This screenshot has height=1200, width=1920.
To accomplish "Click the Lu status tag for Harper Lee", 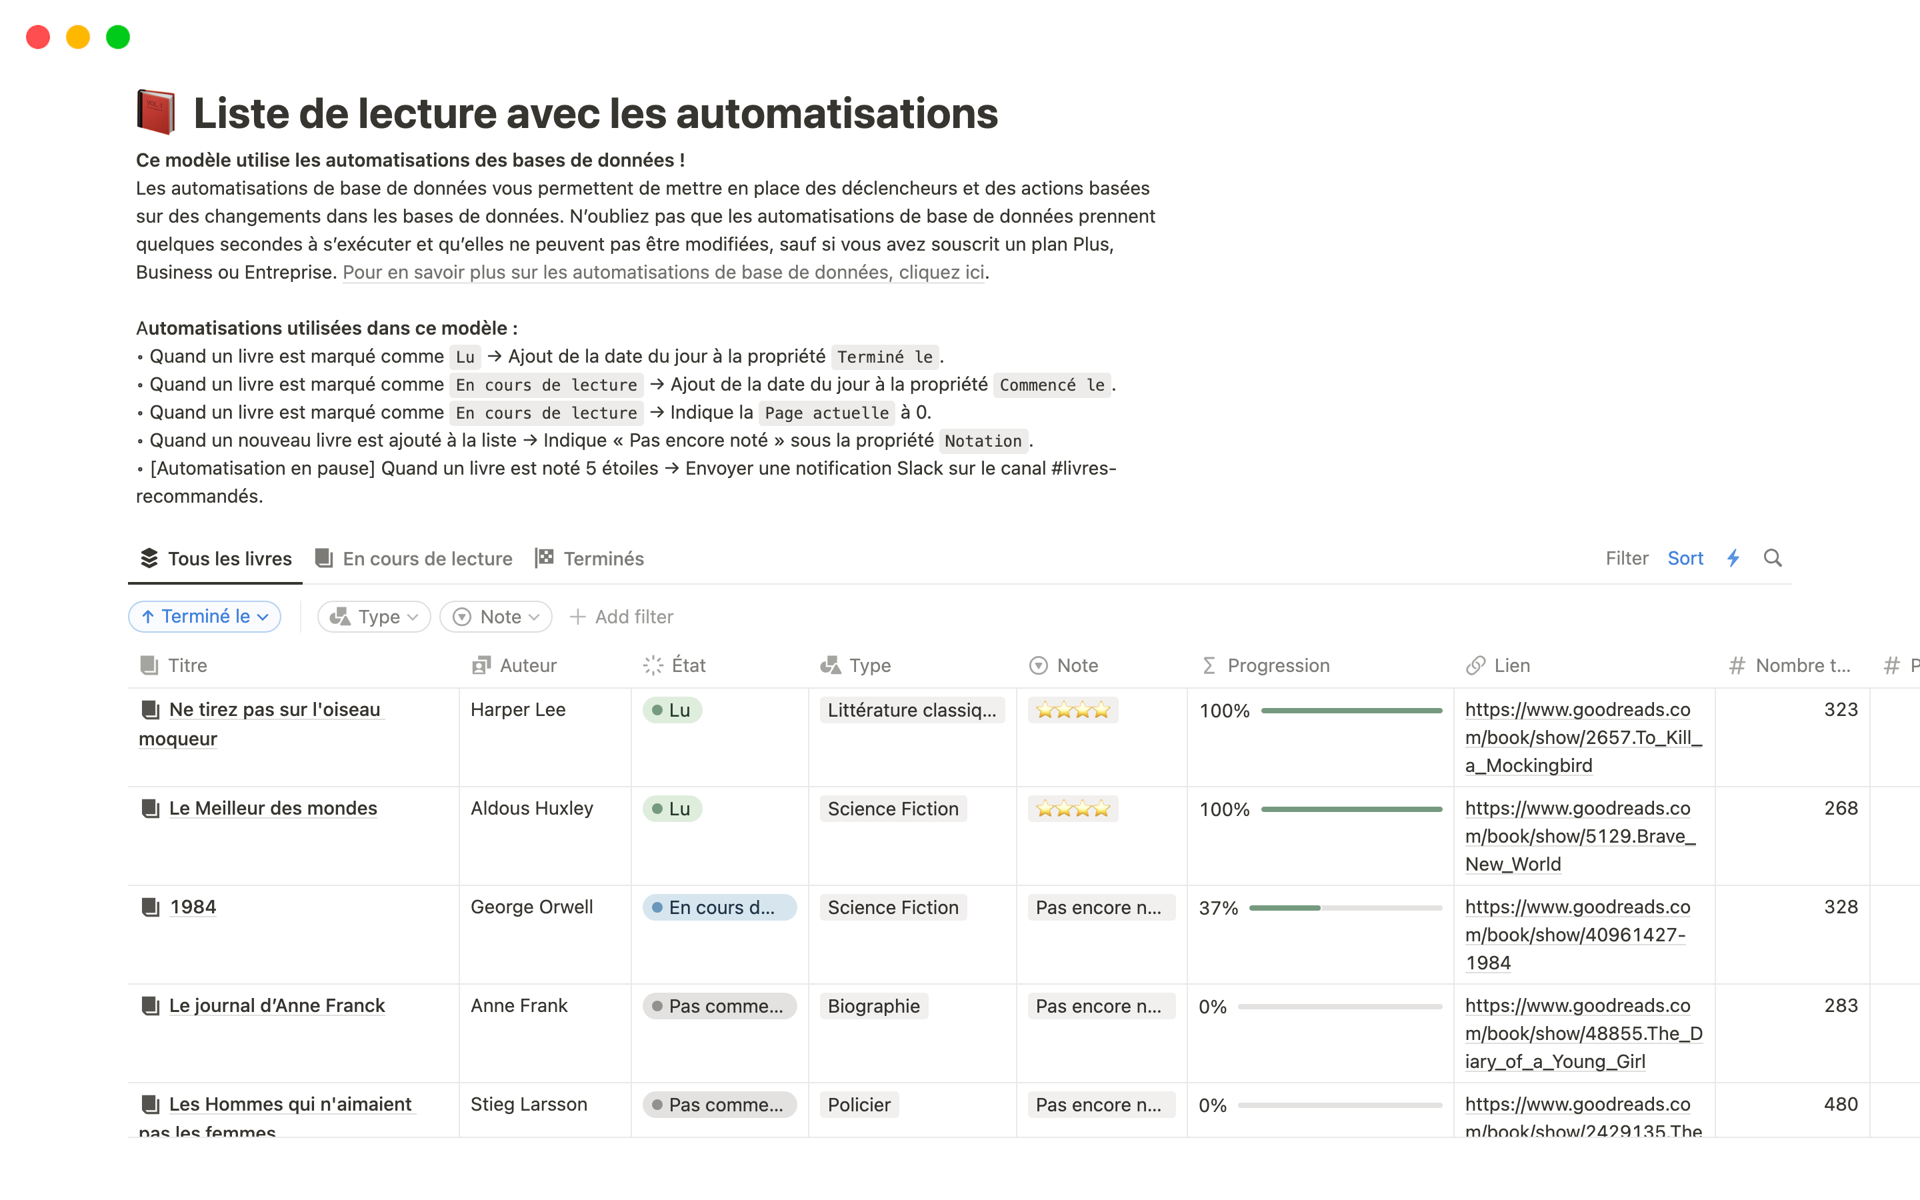I will pos(672,710).
